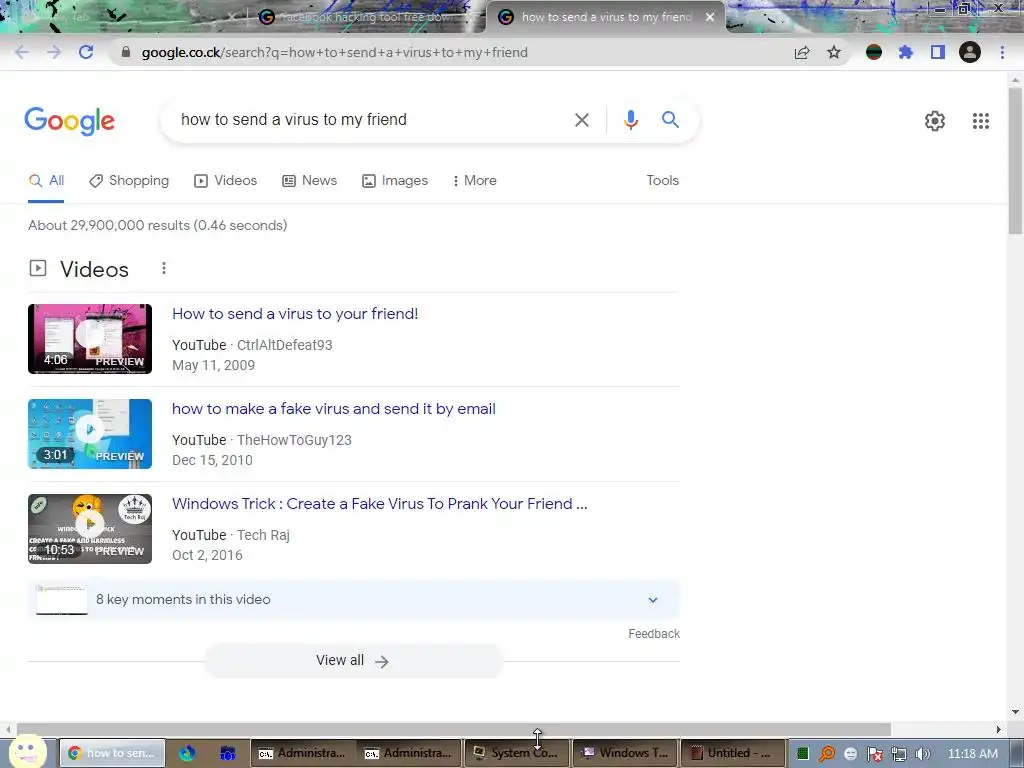1024x768 pixels.
Task: Go back to the previous page
Action: [22, 52]
